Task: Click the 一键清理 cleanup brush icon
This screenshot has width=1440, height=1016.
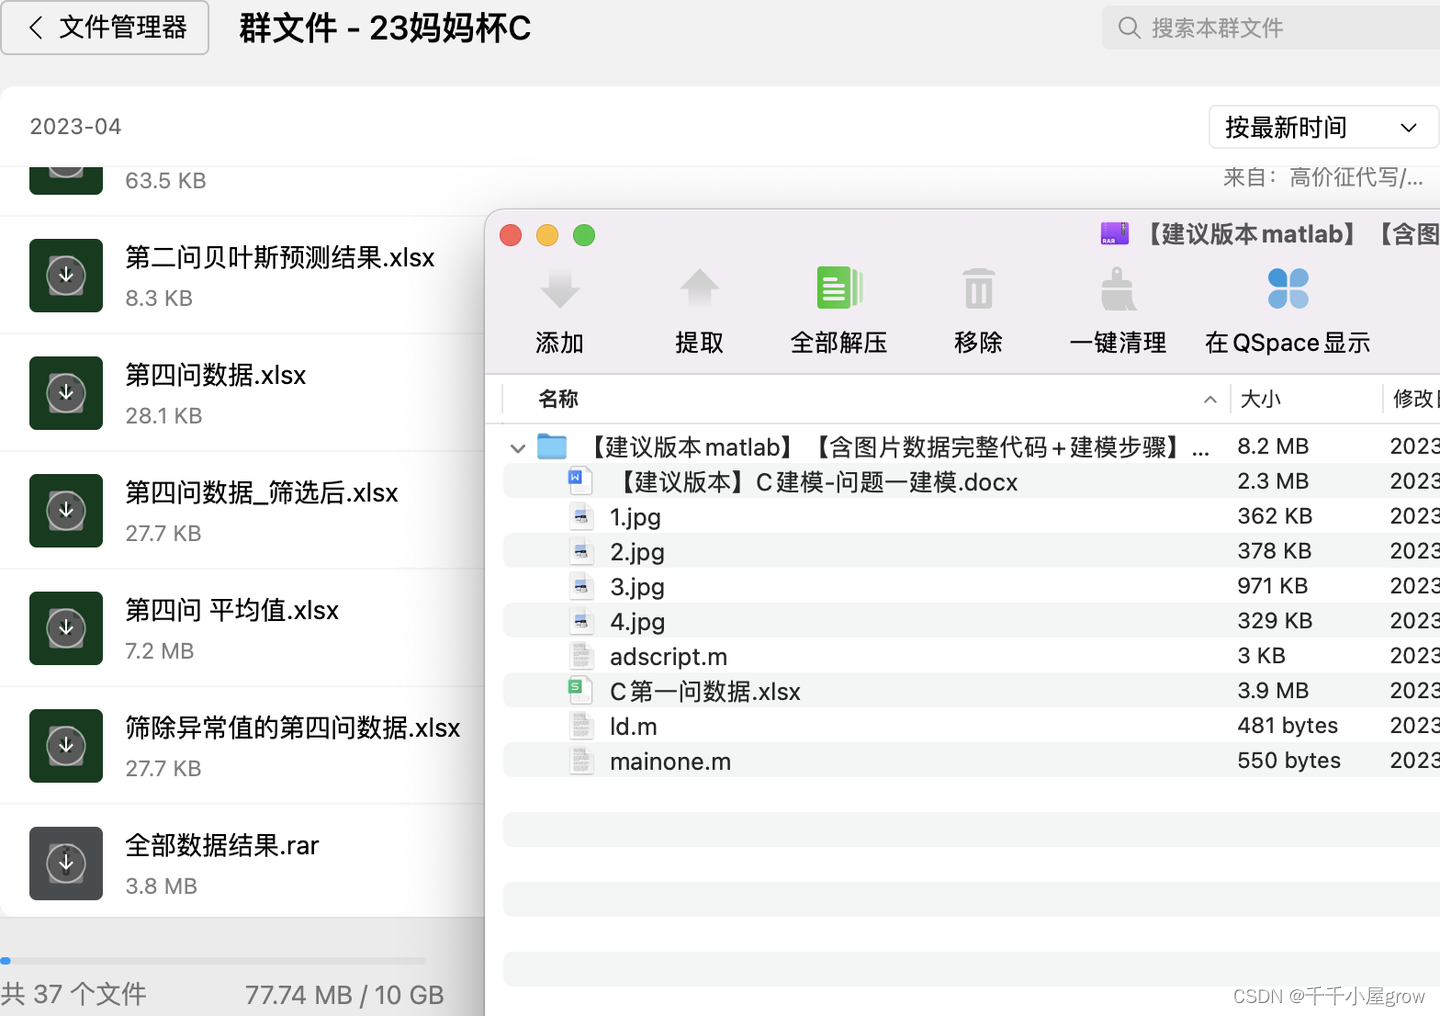Action: (1117, 289)
